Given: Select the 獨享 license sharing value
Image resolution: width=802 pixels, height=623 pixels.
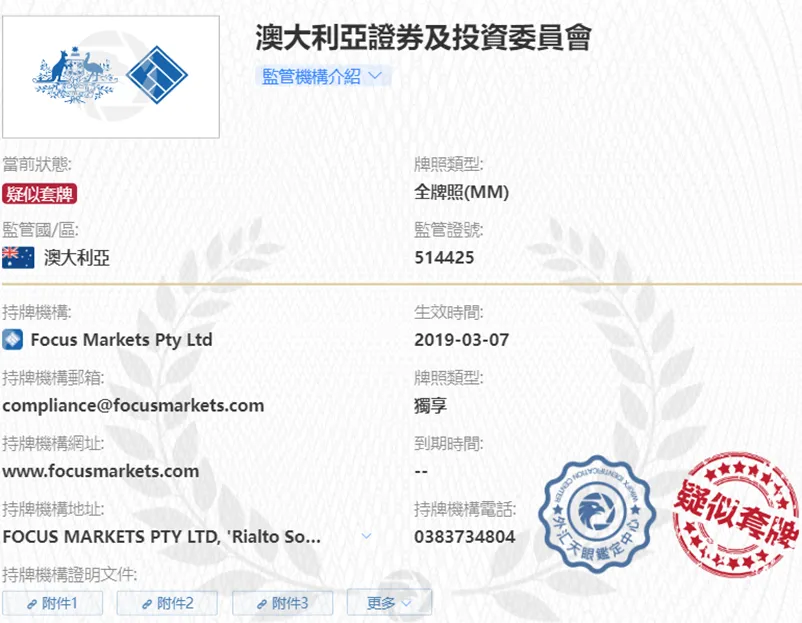Looking at the screenshot, I should click(430, 406).
